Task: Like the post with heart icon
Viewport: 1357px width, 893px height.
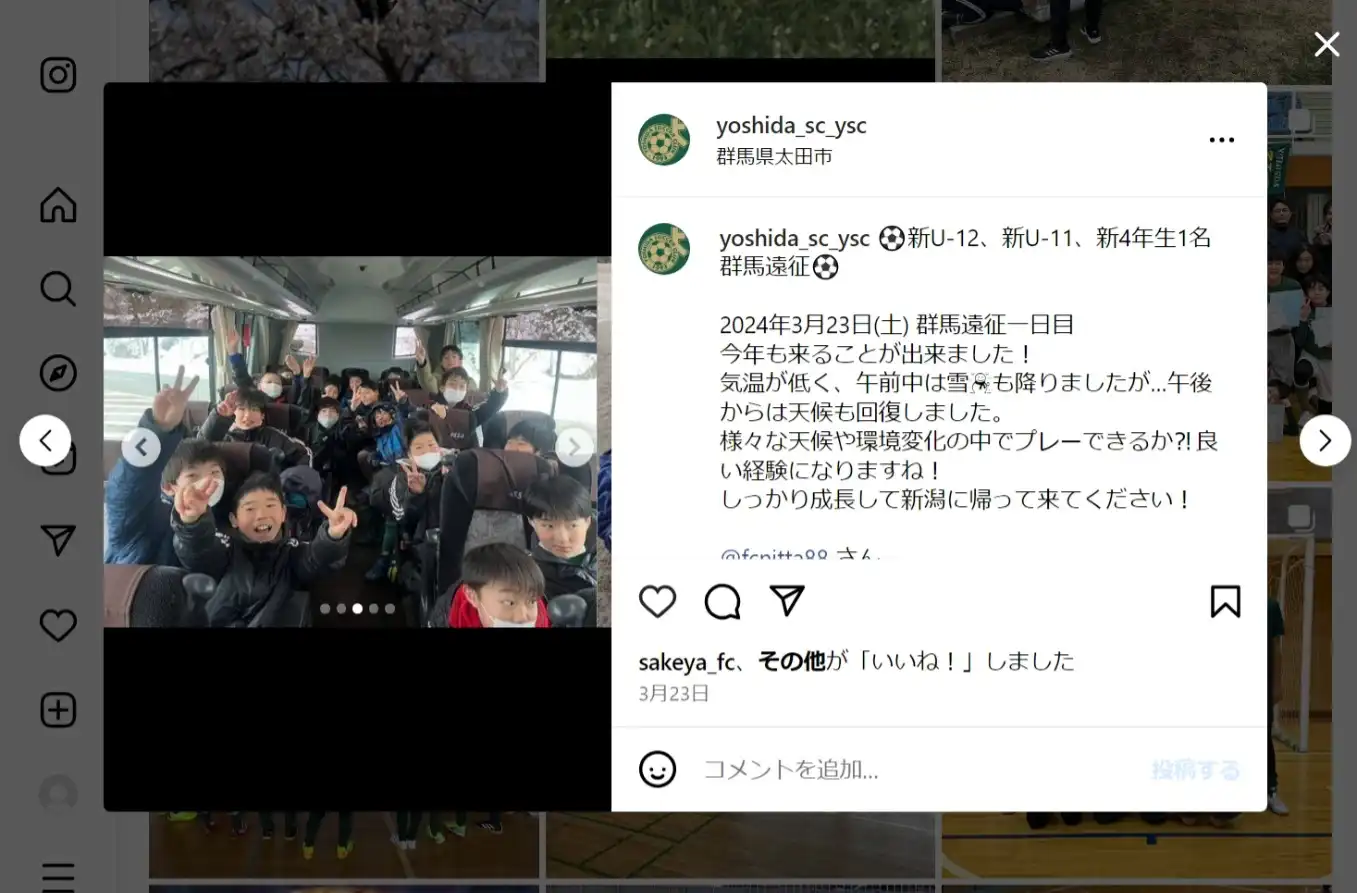Action: pyautogui.click(x=657, y=601)
